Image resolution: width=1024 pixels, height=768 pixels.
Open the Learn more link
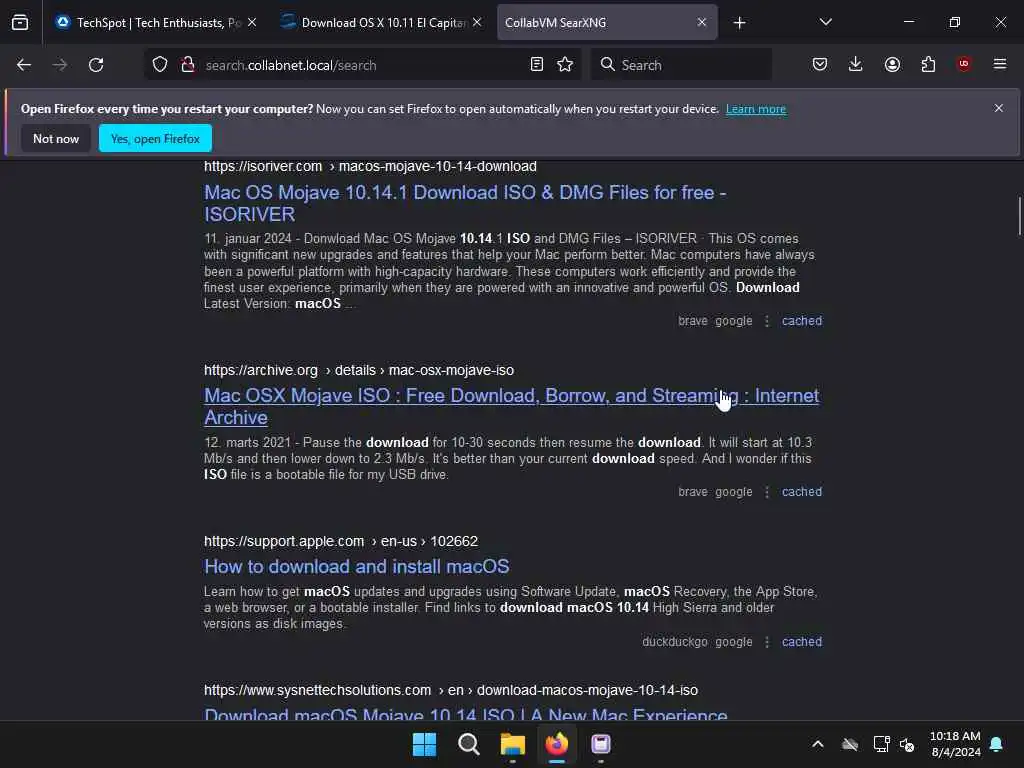tap(756, 109)
